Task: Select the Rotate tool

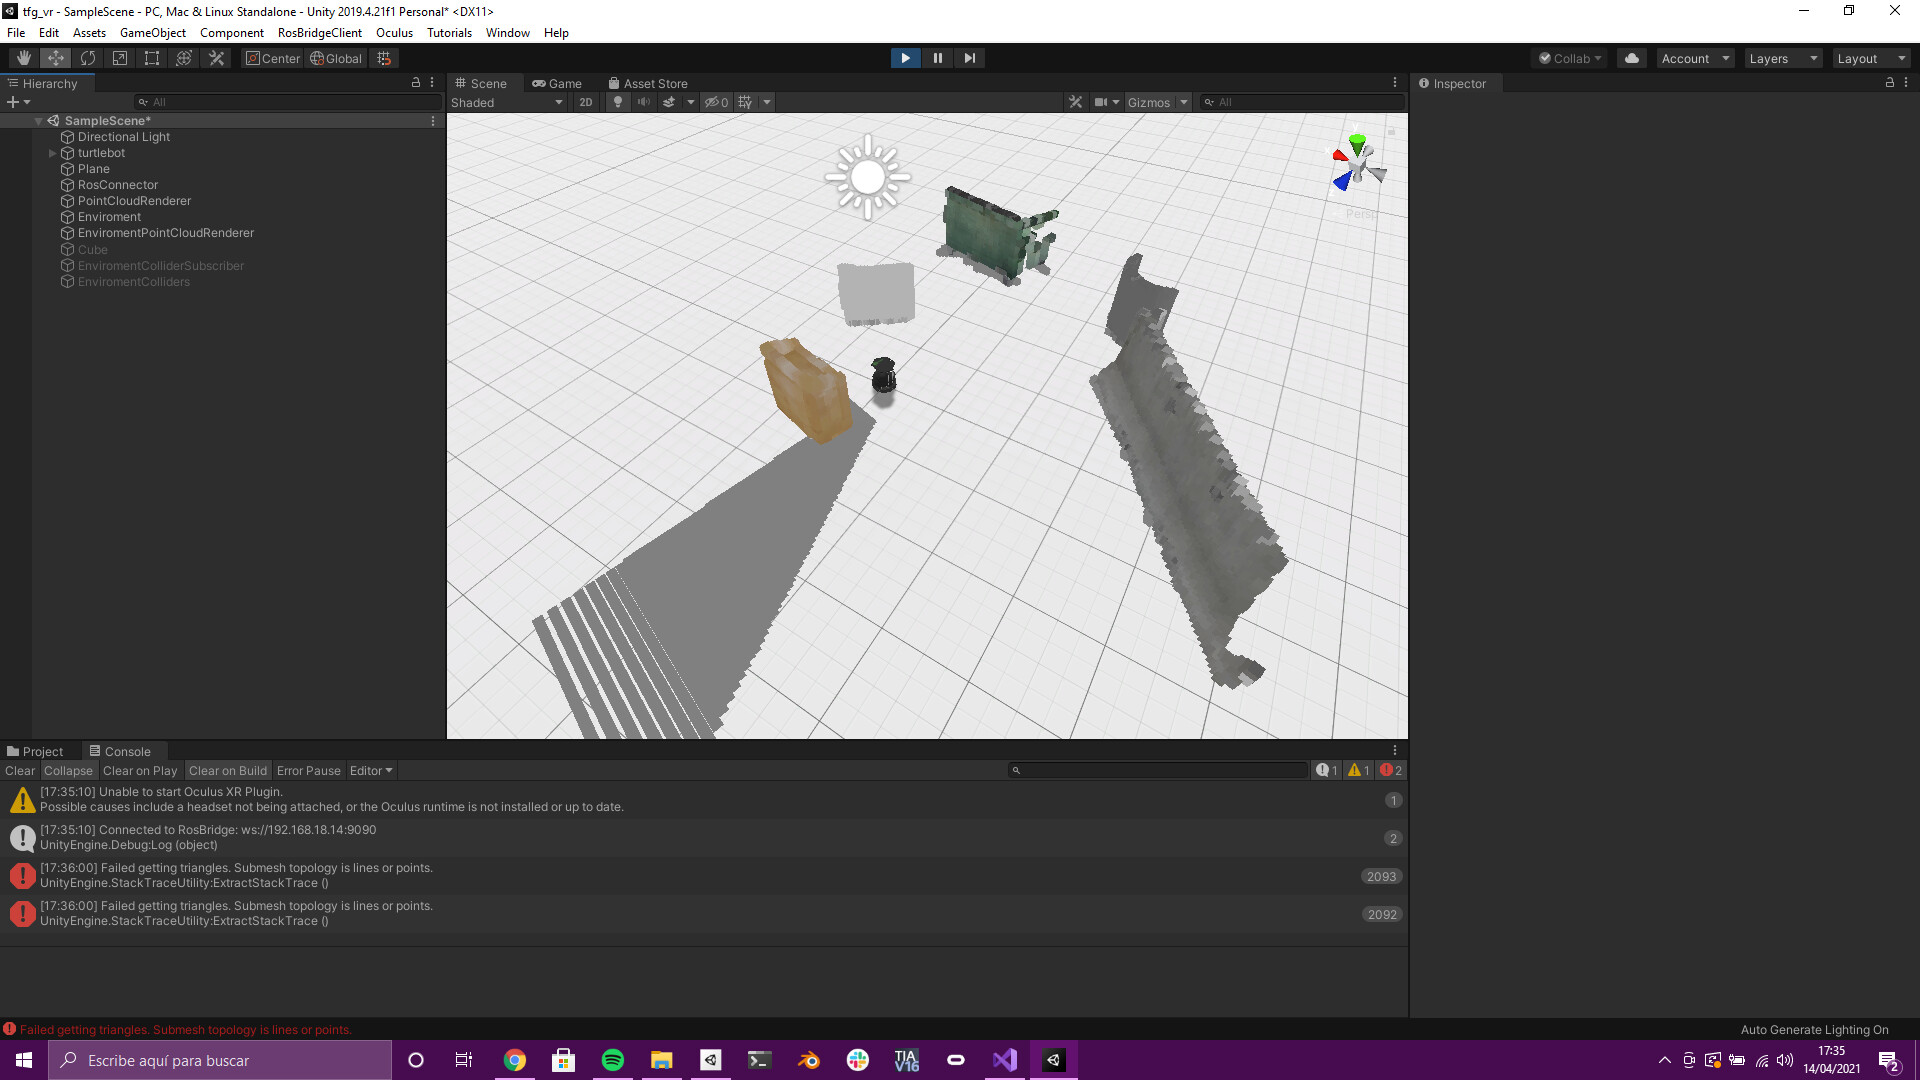Action: click(88, 58)
